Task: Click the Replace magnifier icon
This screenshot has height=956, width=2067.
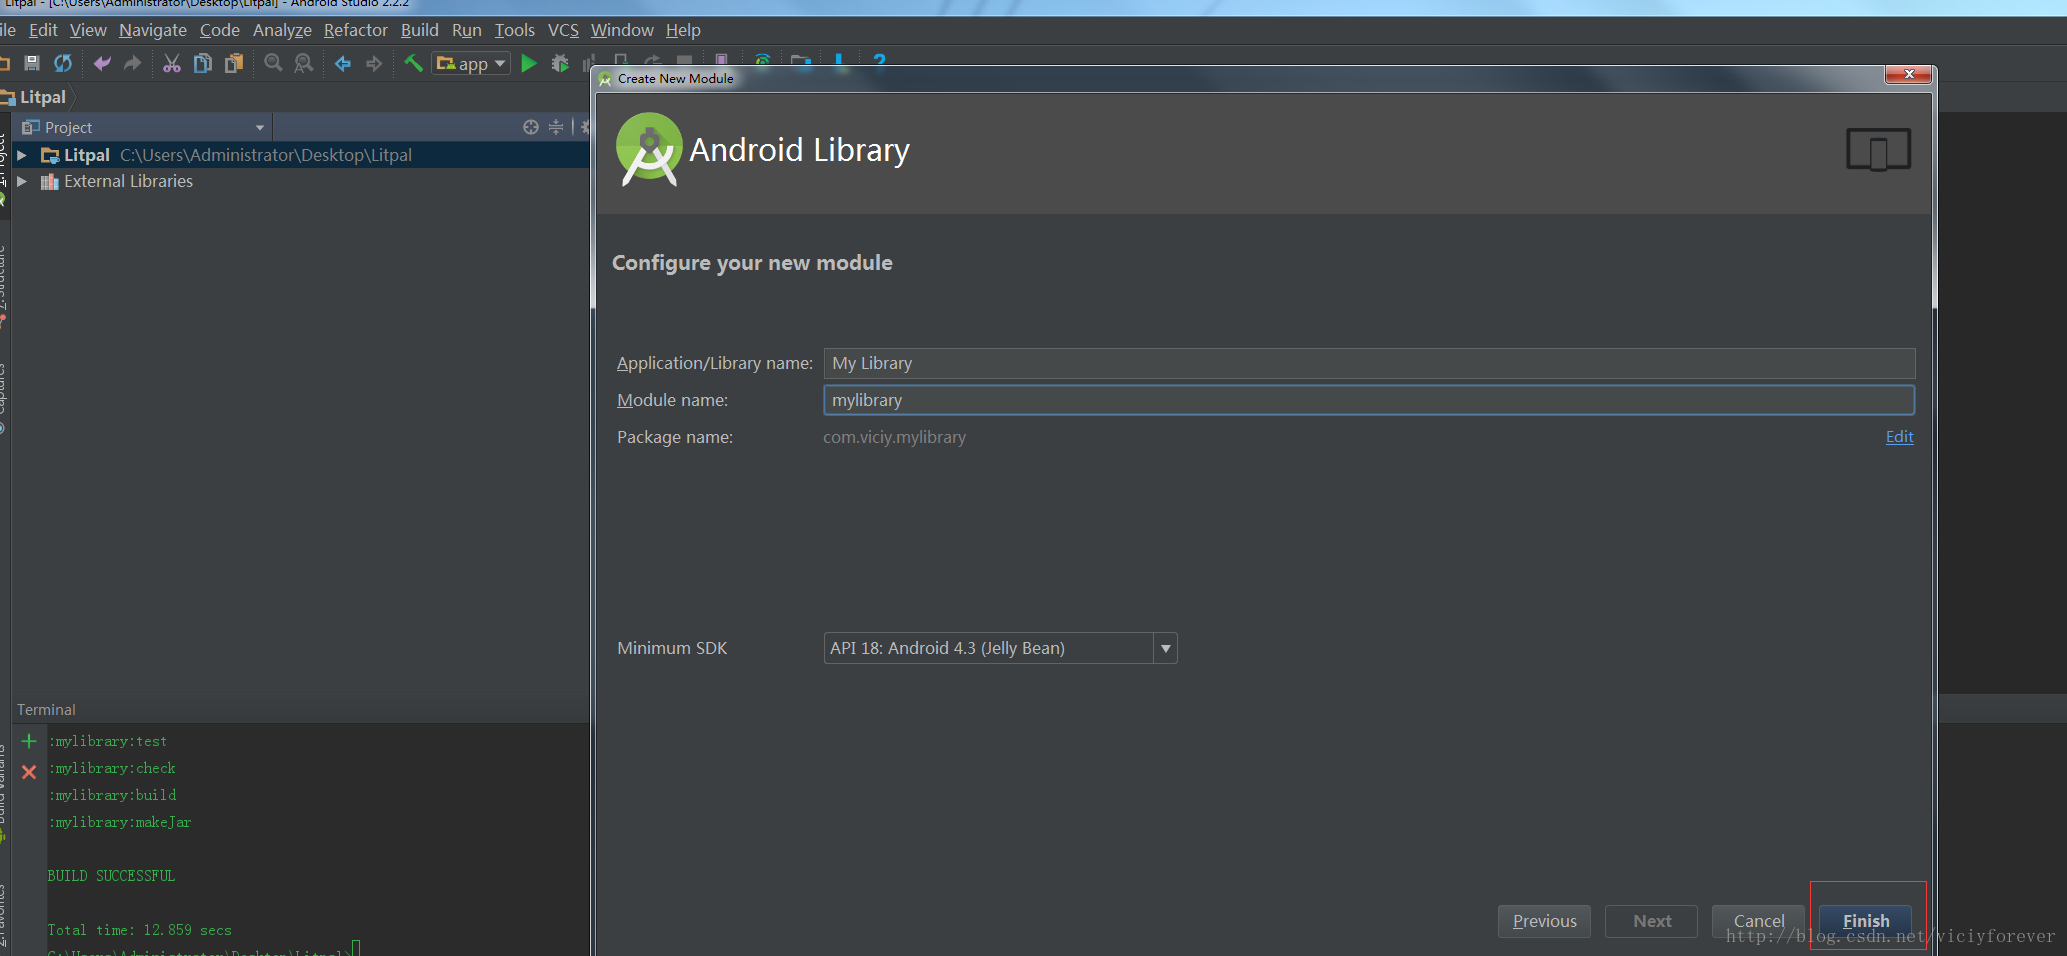Action: pos(304,63)
